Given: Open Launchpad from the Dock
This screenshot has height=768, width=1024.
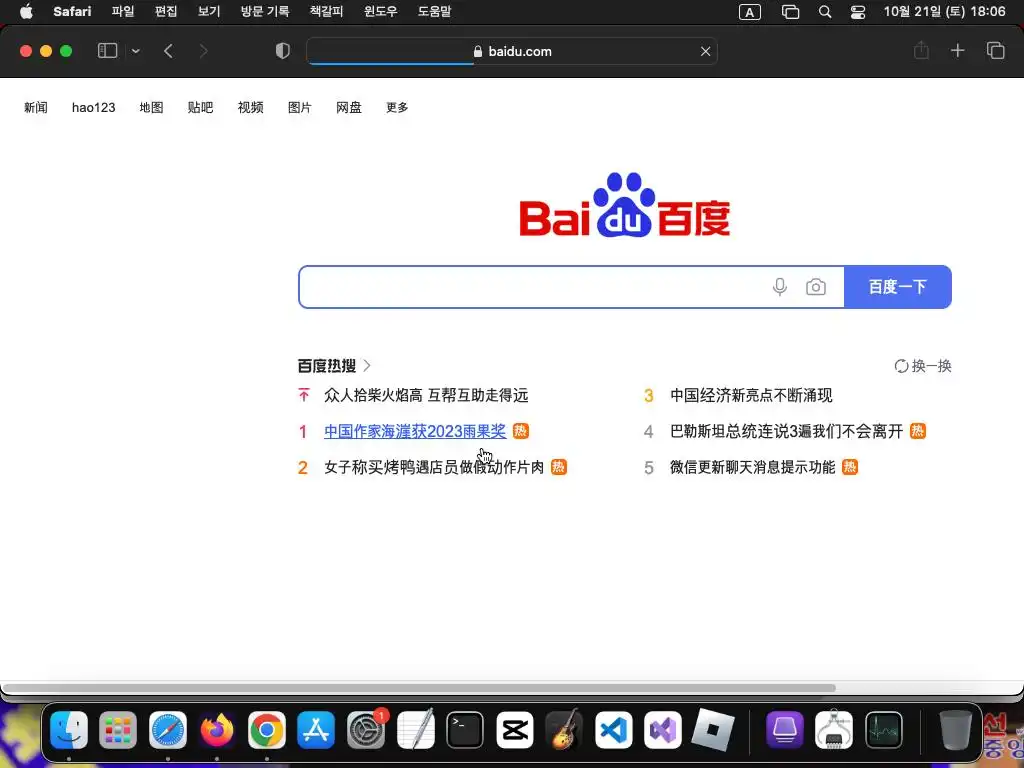Looking at the screenshot, I should click(118, 729).
